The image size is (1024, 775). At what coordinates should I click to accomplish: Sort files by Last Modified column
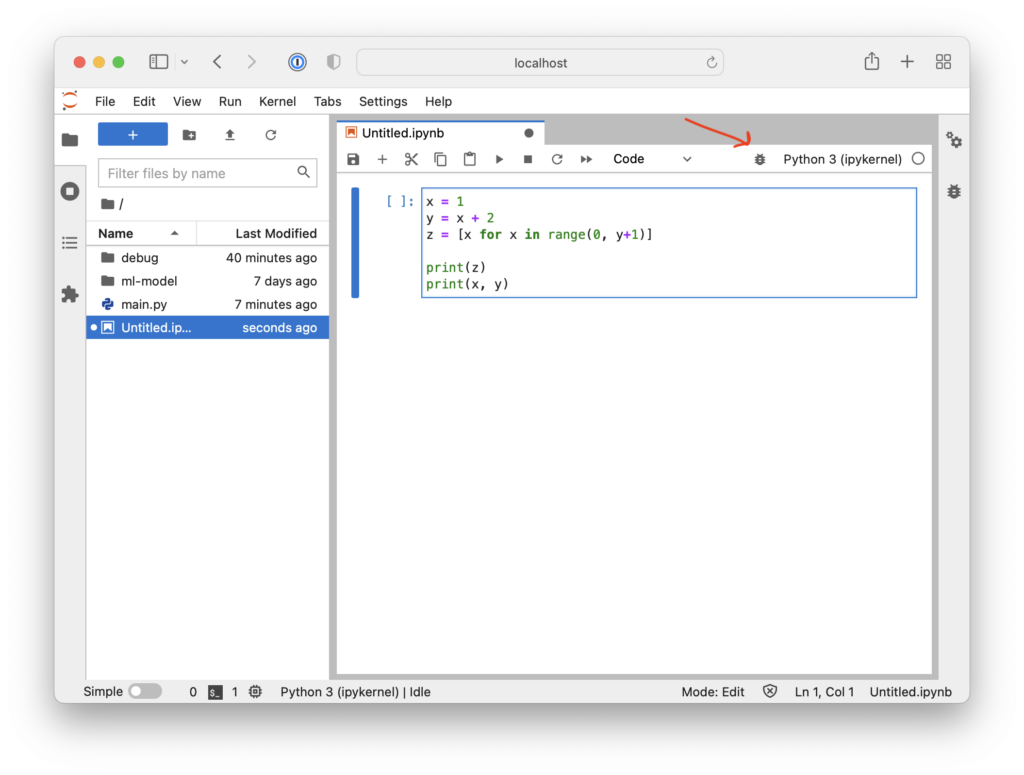point(263,233)
